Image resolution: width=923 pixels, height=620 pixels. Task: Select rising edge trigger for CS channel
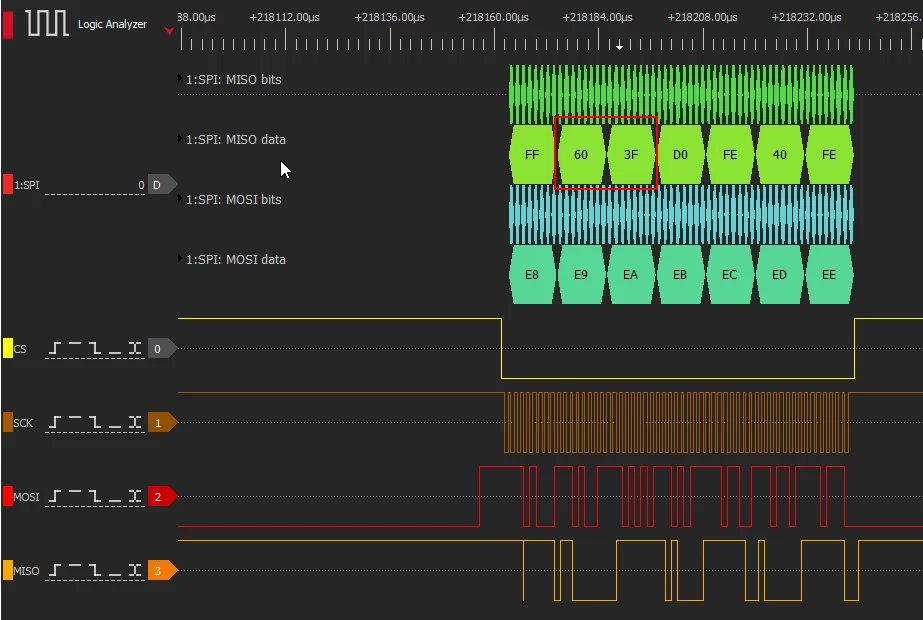pyautogui.click(x=55, y=349)
